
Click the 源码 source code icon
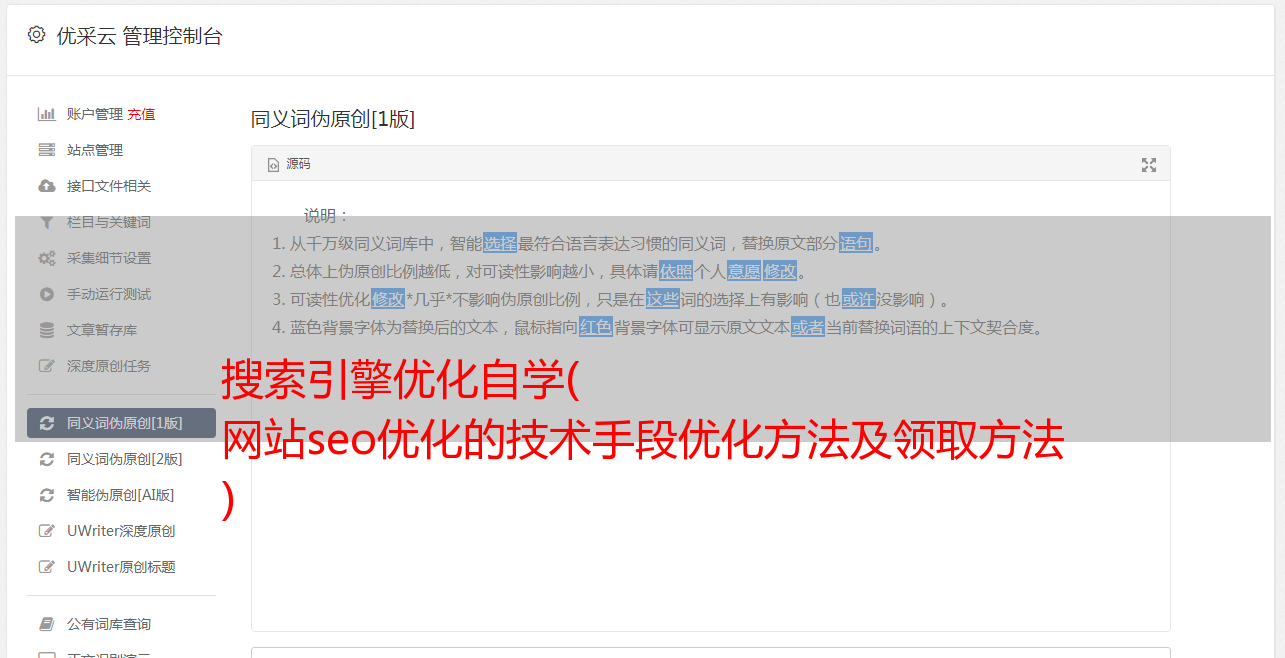pyautogui.click(x=273, y=165)
